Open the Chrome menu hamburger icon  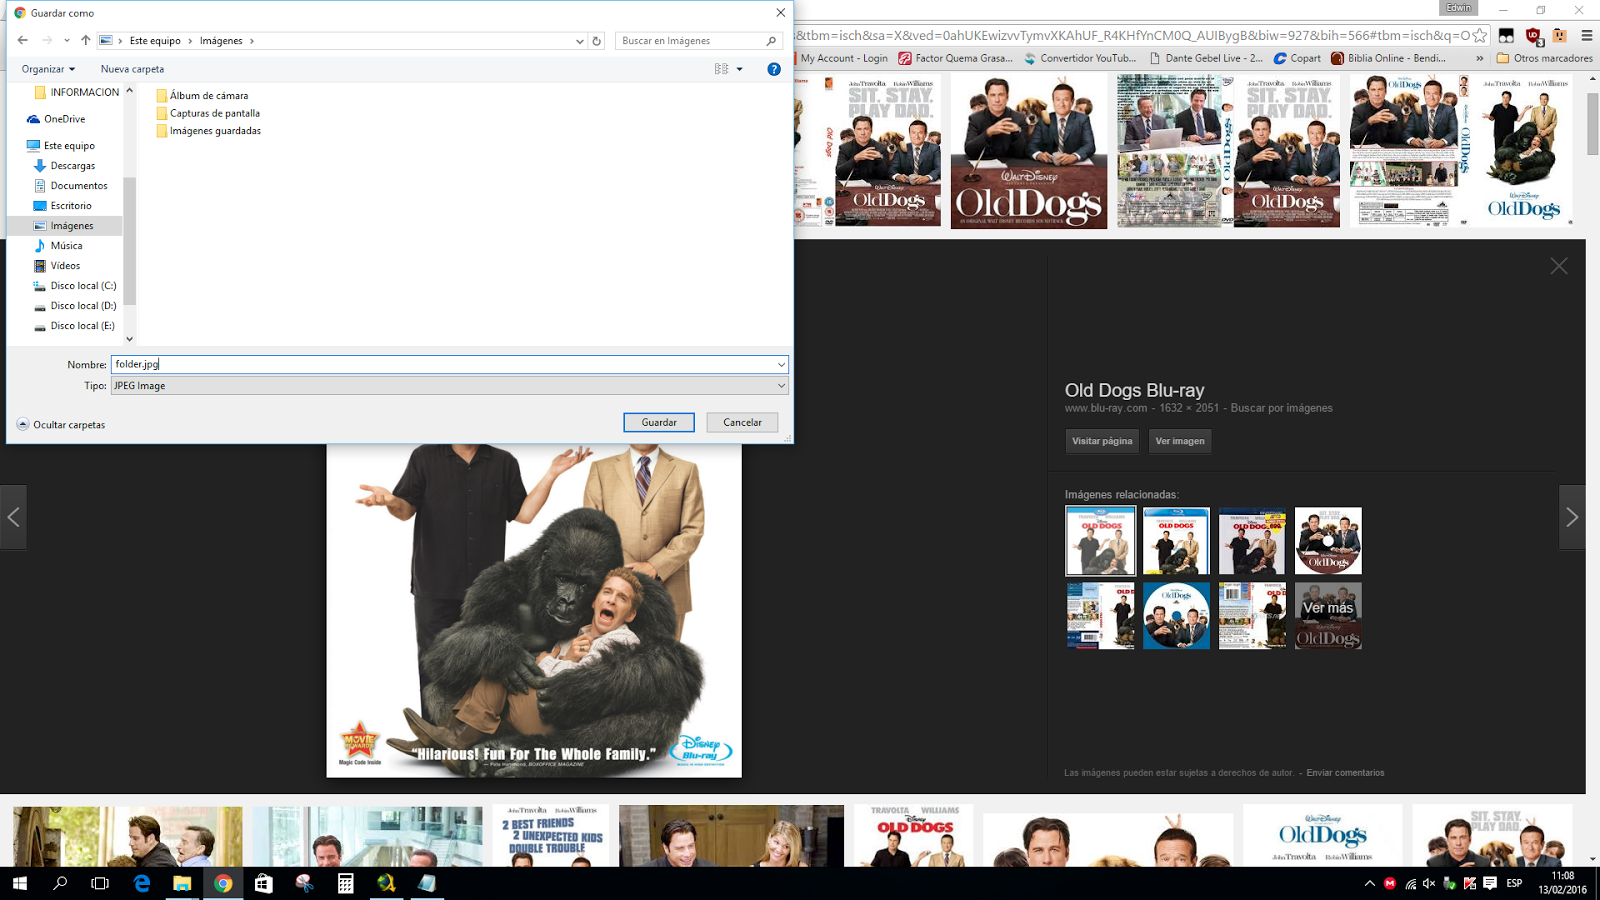[1586, 35]
